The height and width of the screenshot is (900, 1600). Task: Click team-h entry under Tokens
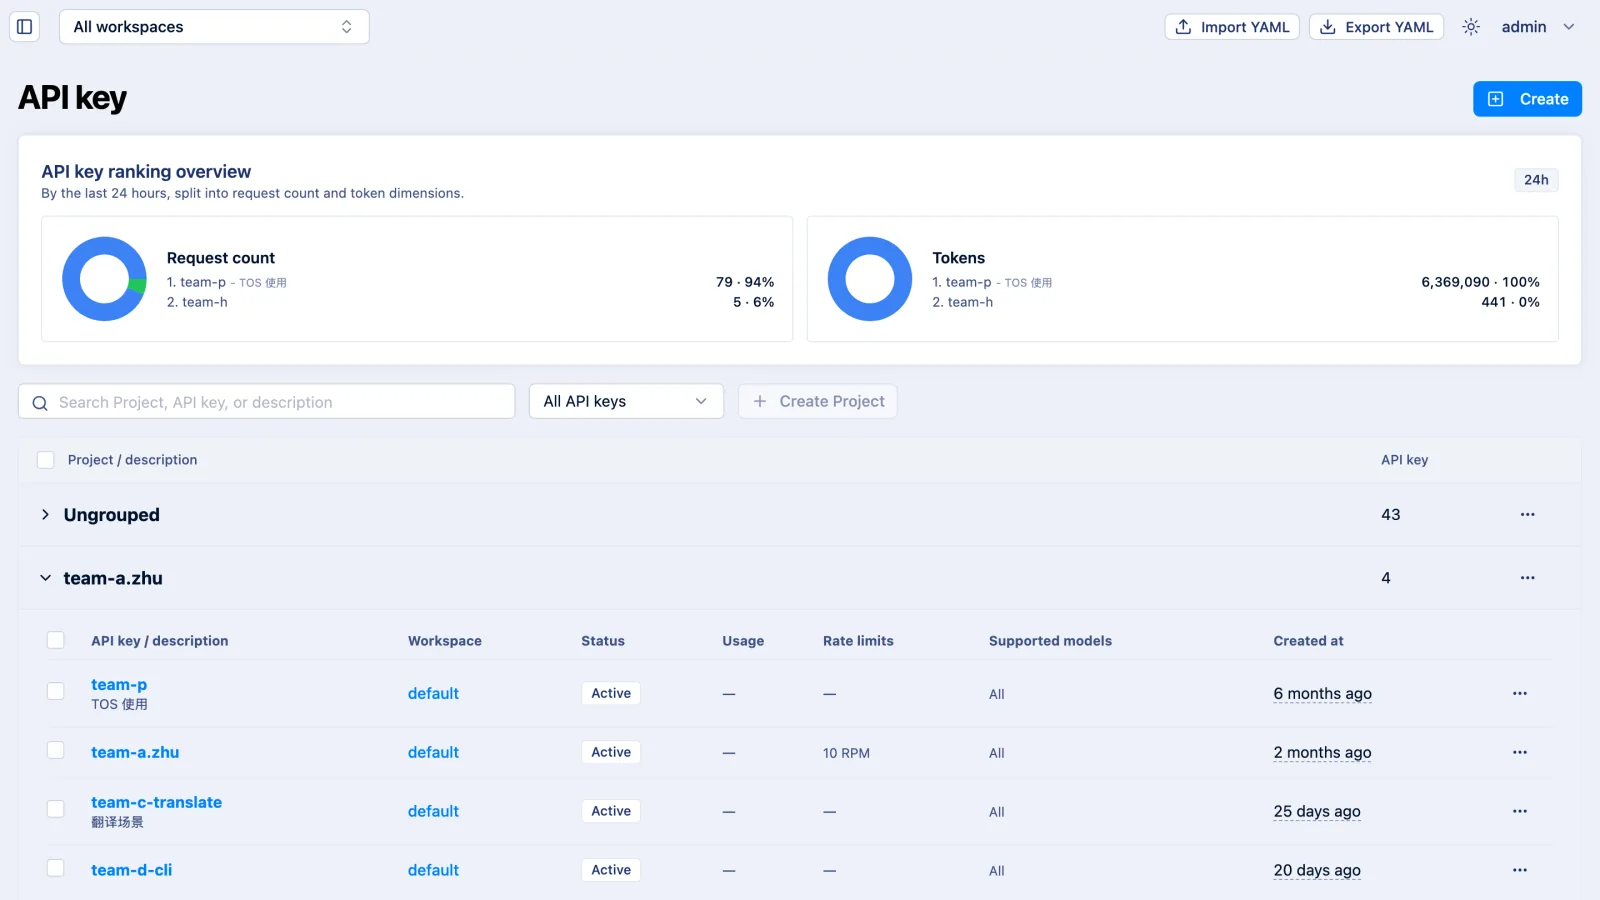[x=963, y=302]
